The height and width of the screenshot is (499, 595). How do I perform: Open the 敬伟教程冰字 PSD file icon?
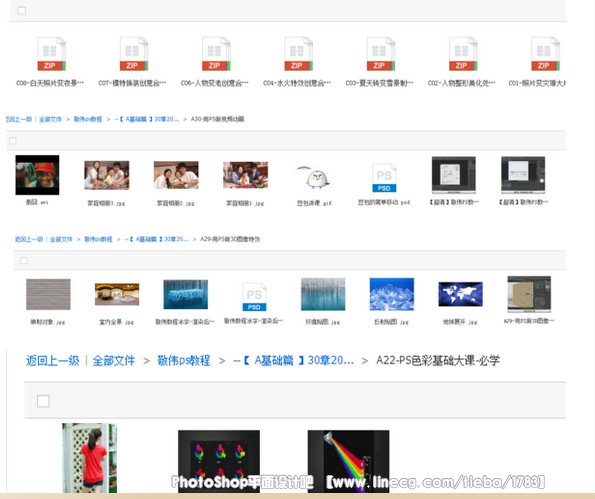[x=254, y=297]
